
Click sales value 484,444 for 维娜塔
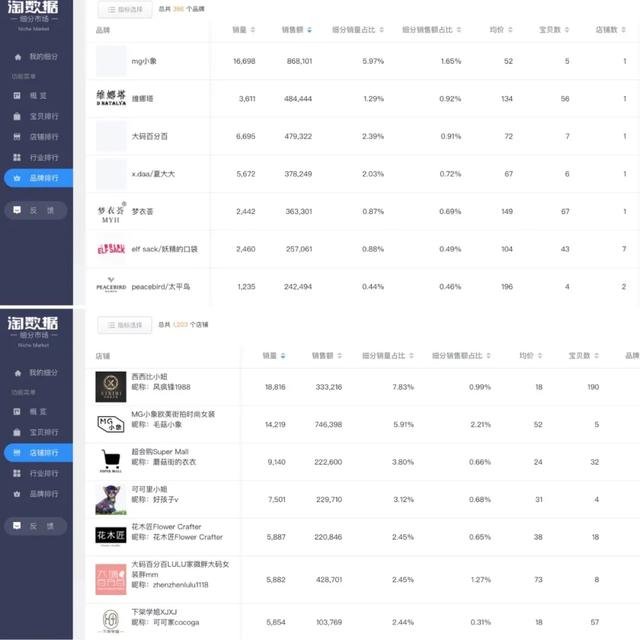tap(298, 99)
